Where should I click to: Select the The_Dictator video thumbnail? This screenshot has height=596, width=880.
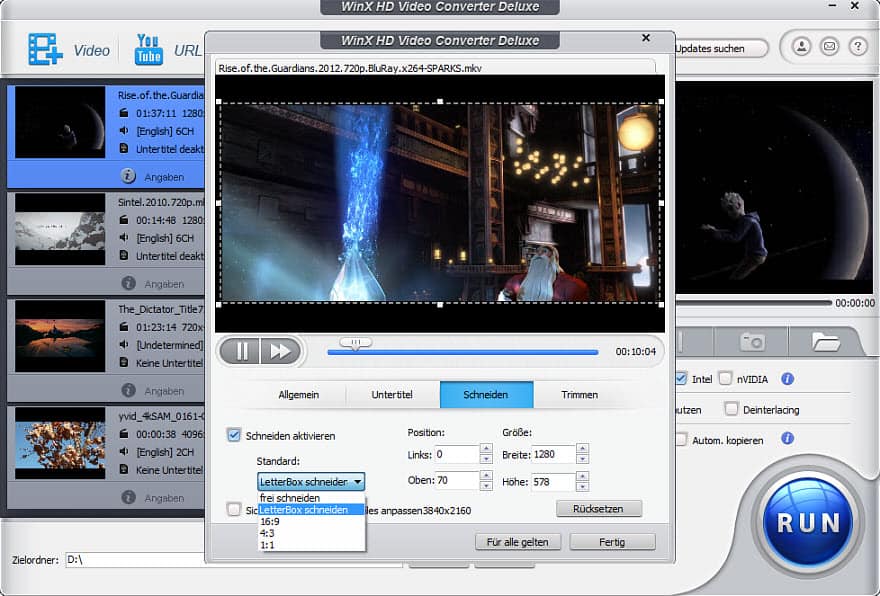(60, 336)
